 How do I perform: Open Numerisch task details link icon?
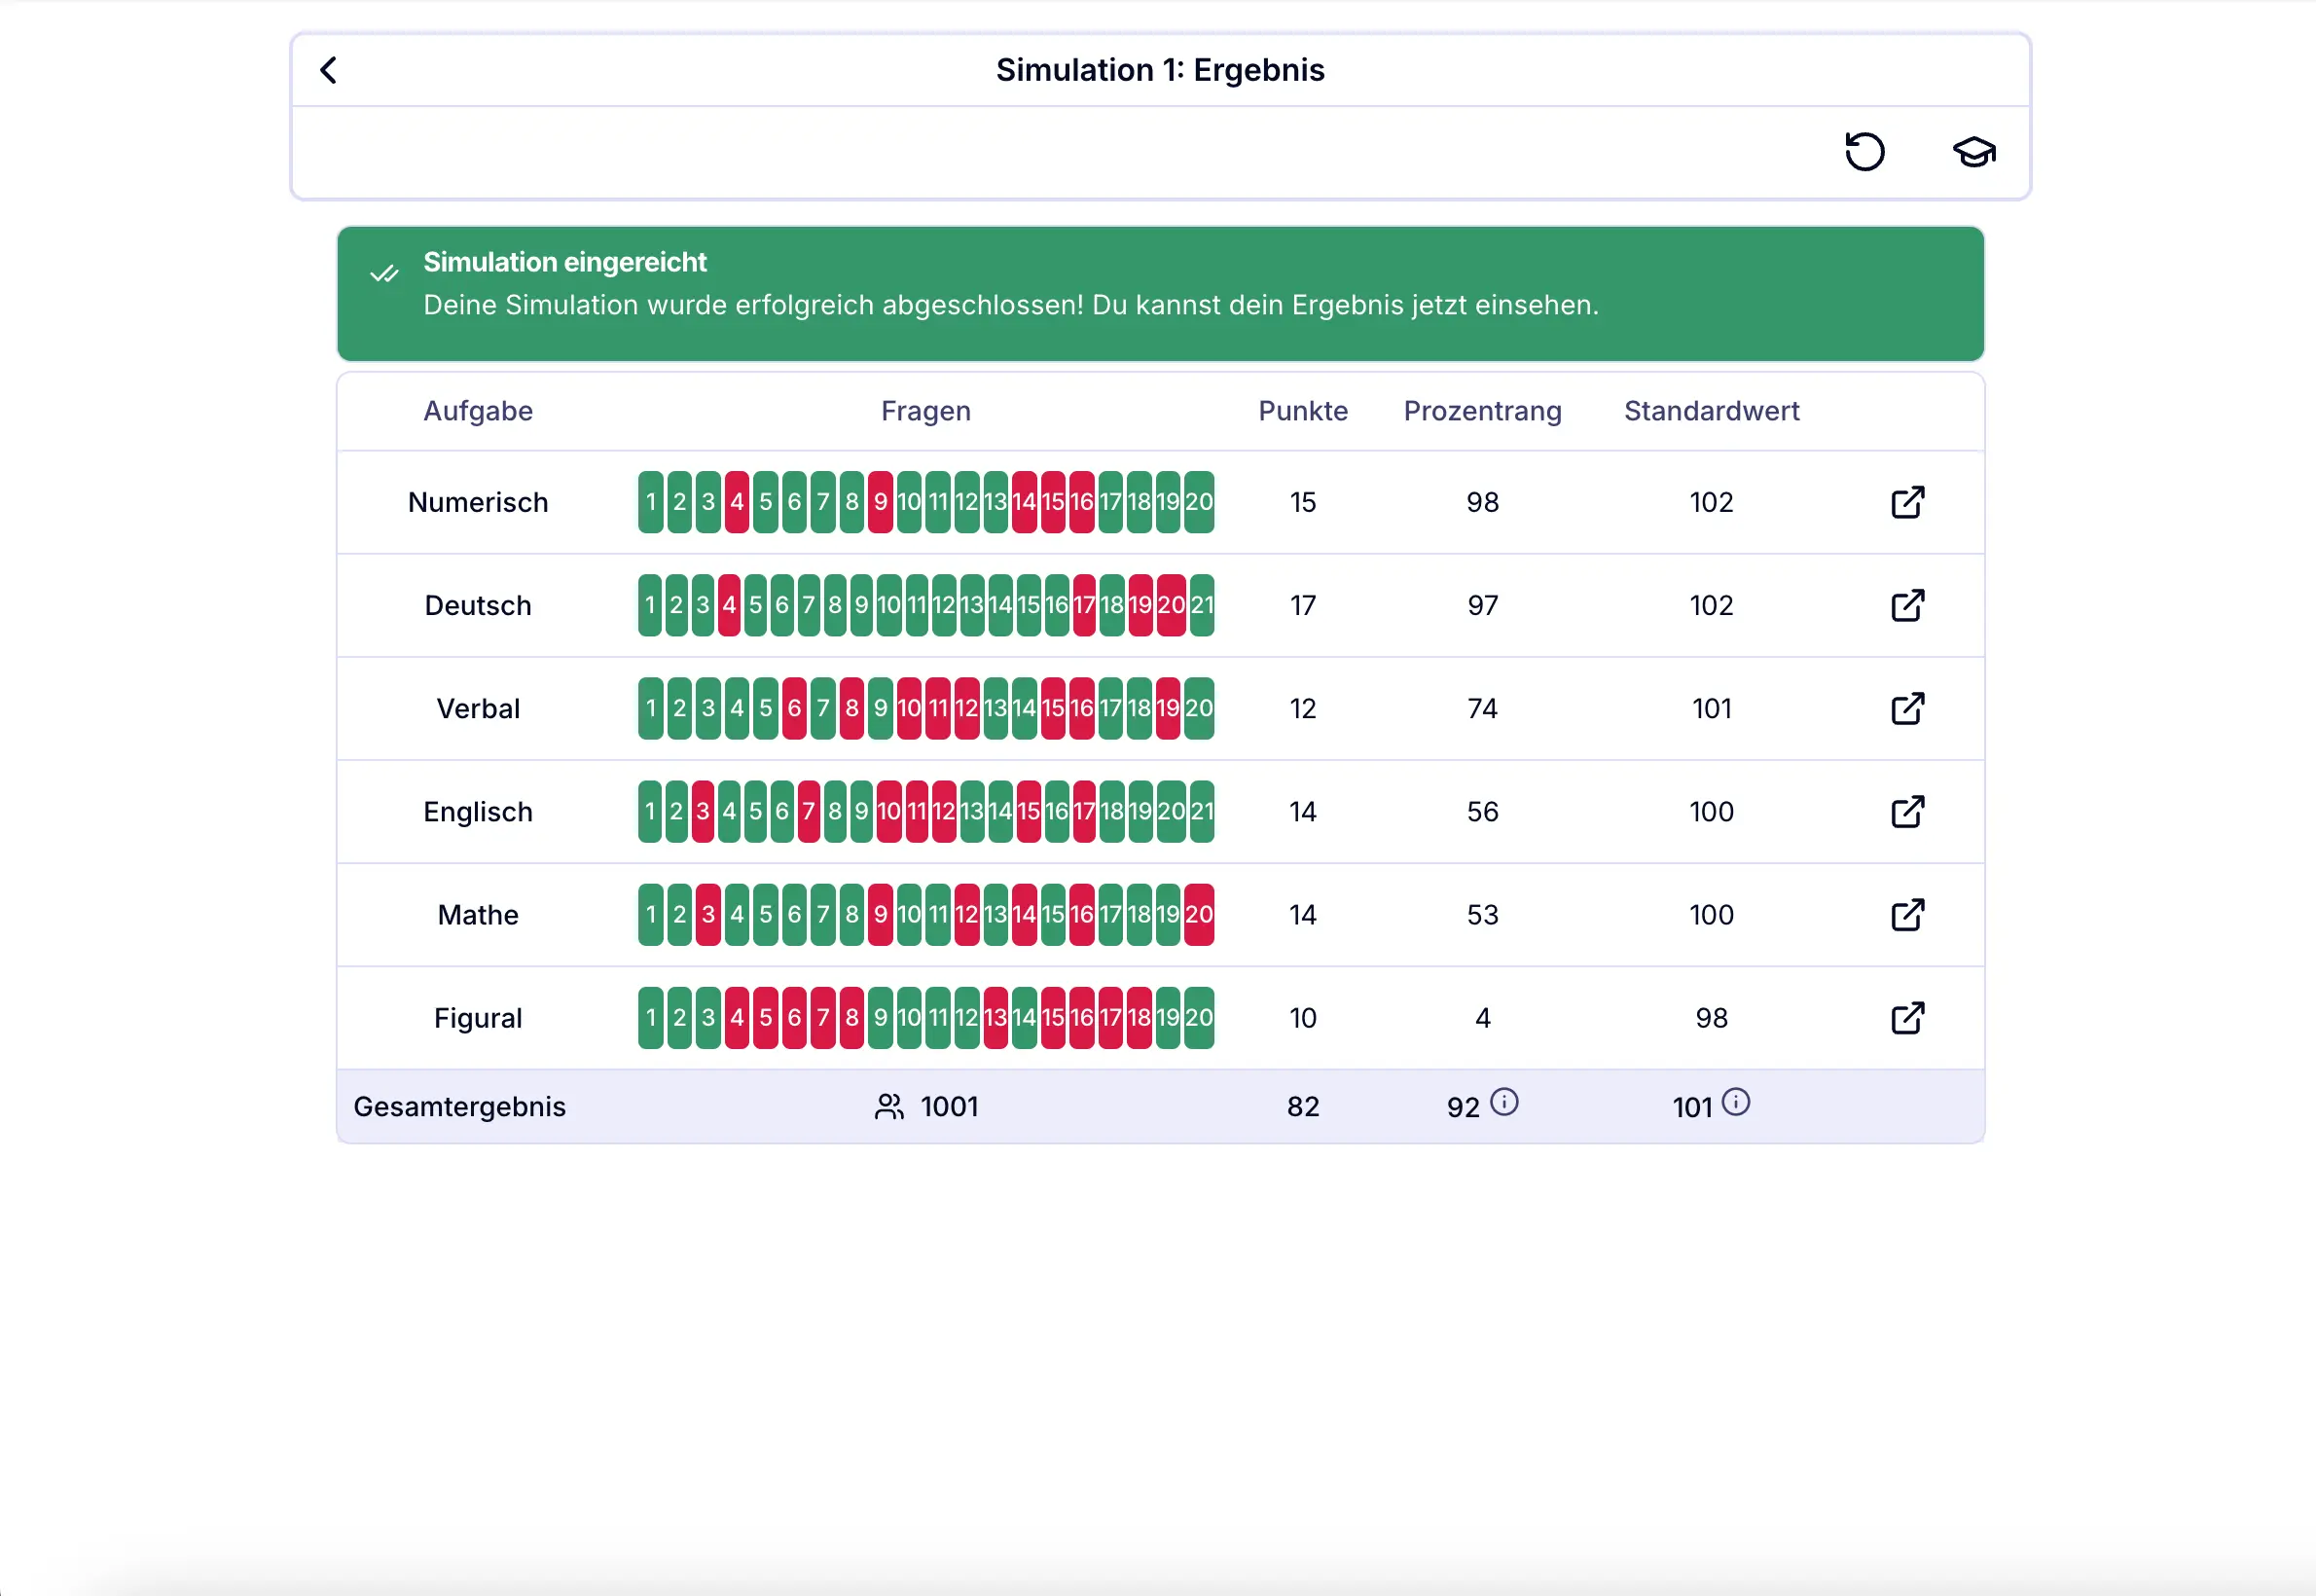tap(1907, 502)
